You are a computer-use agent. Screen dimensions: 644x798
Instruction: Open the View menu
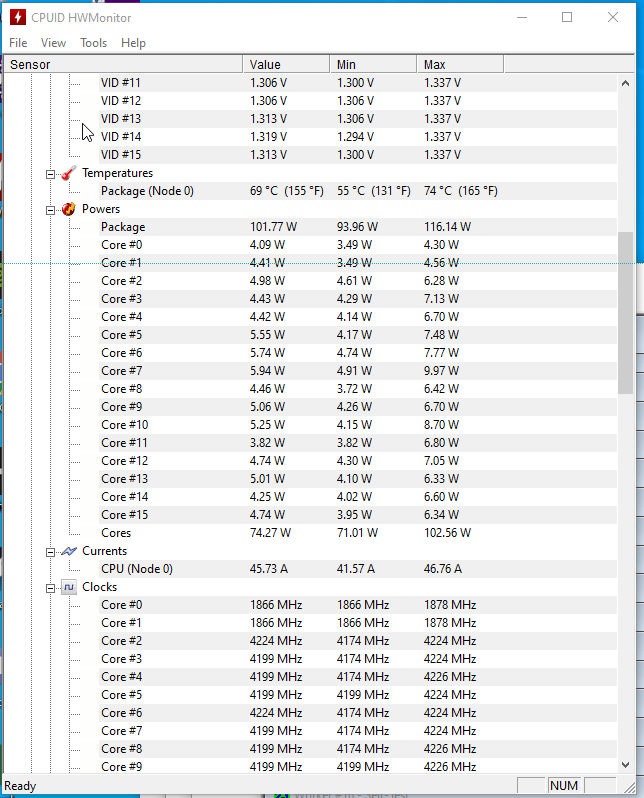point(53,43)
